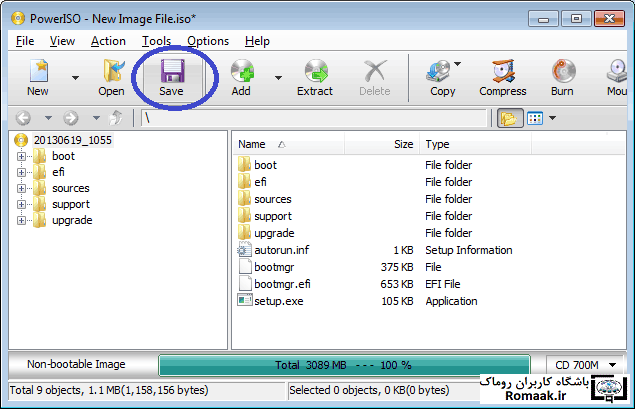The height and width of the screenshot is (409, 635).
Task: Open the Back history dropdown arrow
Action: [x=48, y=118]
